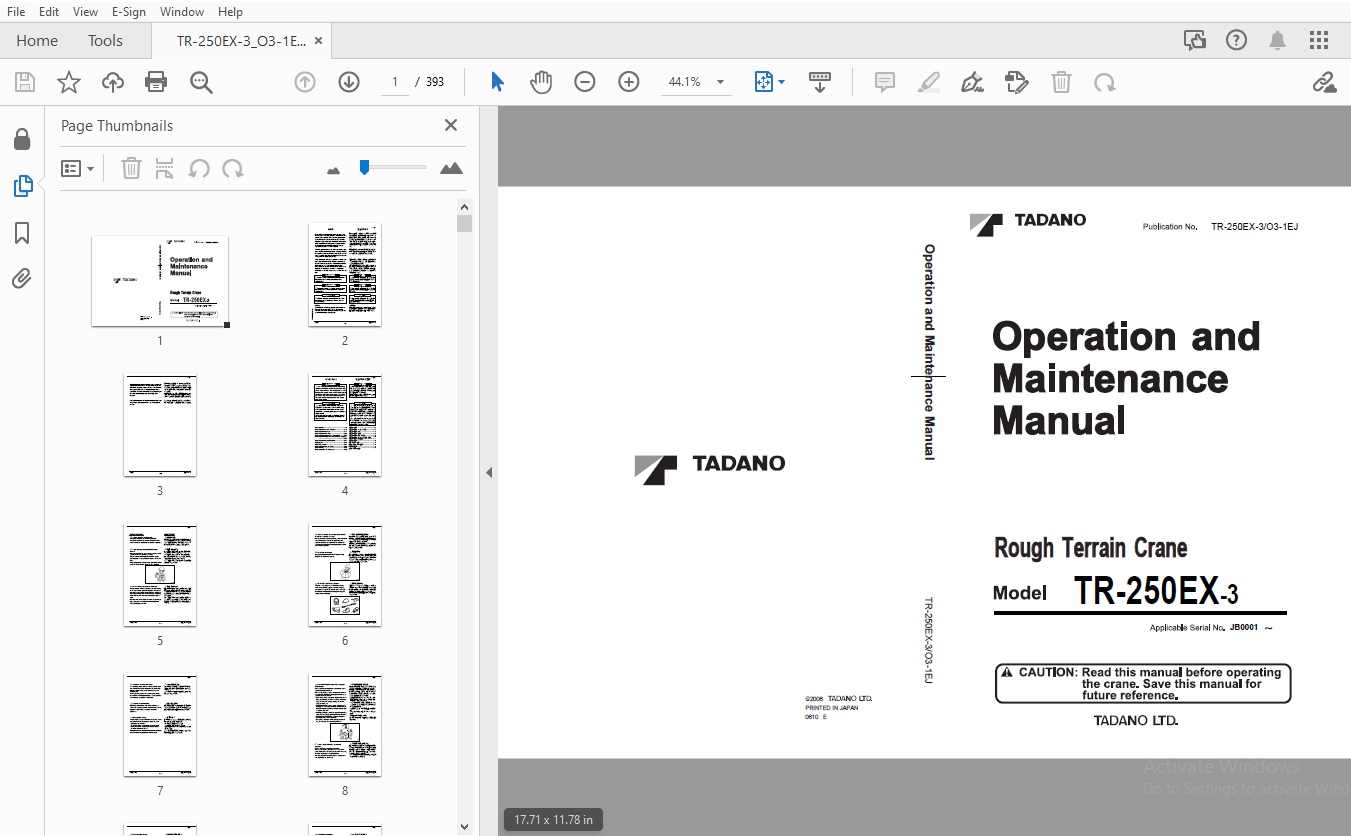Go to the next page

click(349, 82)
